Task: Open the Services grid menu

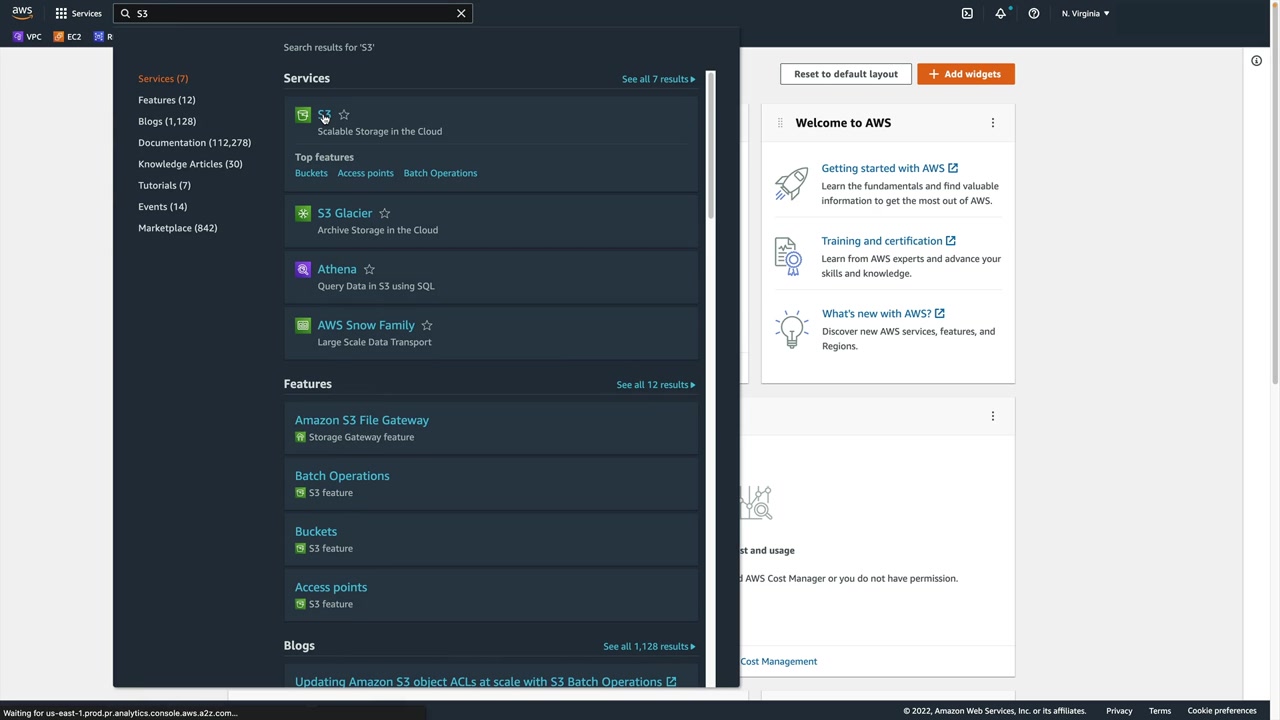Action: click(78, 13)
